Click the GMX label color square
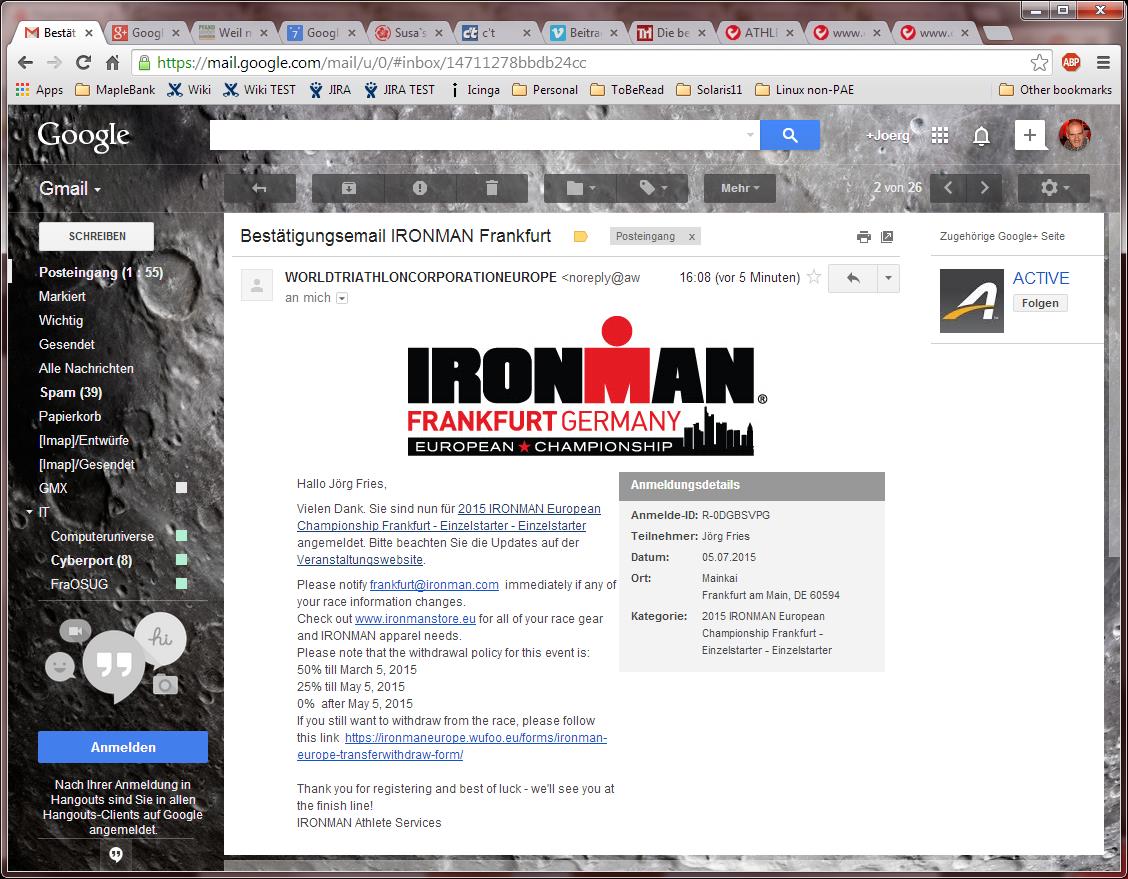1128x879 pixels. (x=181, y=488)
